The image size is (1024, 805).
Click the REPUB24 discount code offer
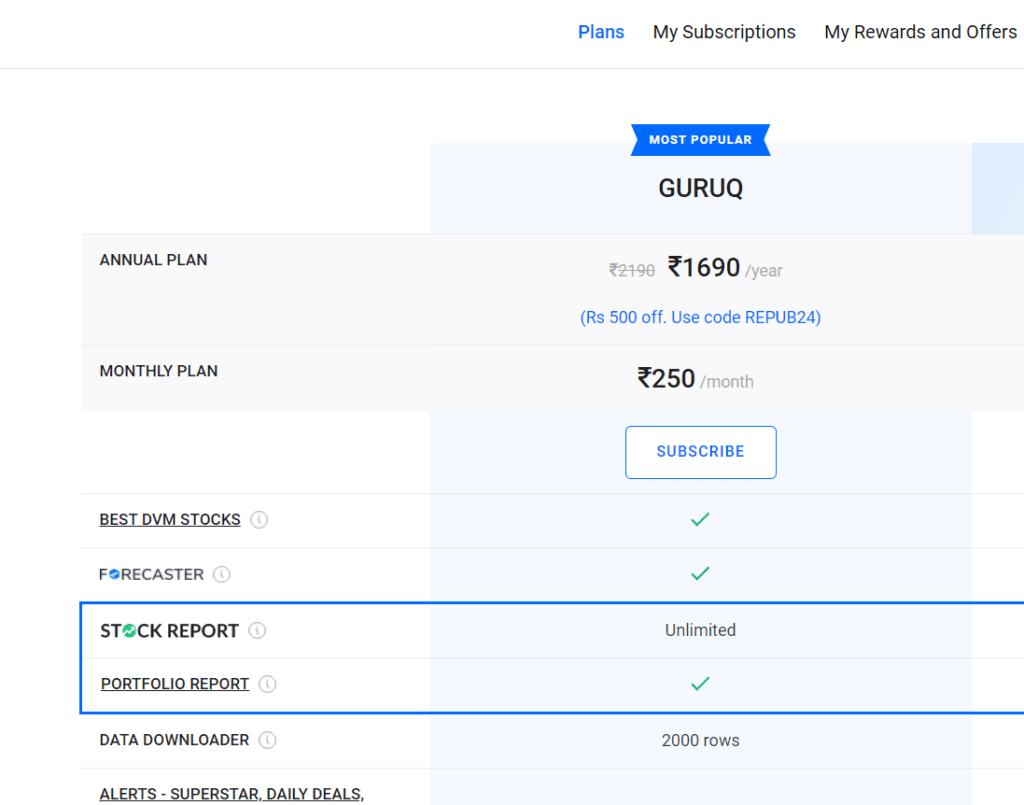point(701,317)
